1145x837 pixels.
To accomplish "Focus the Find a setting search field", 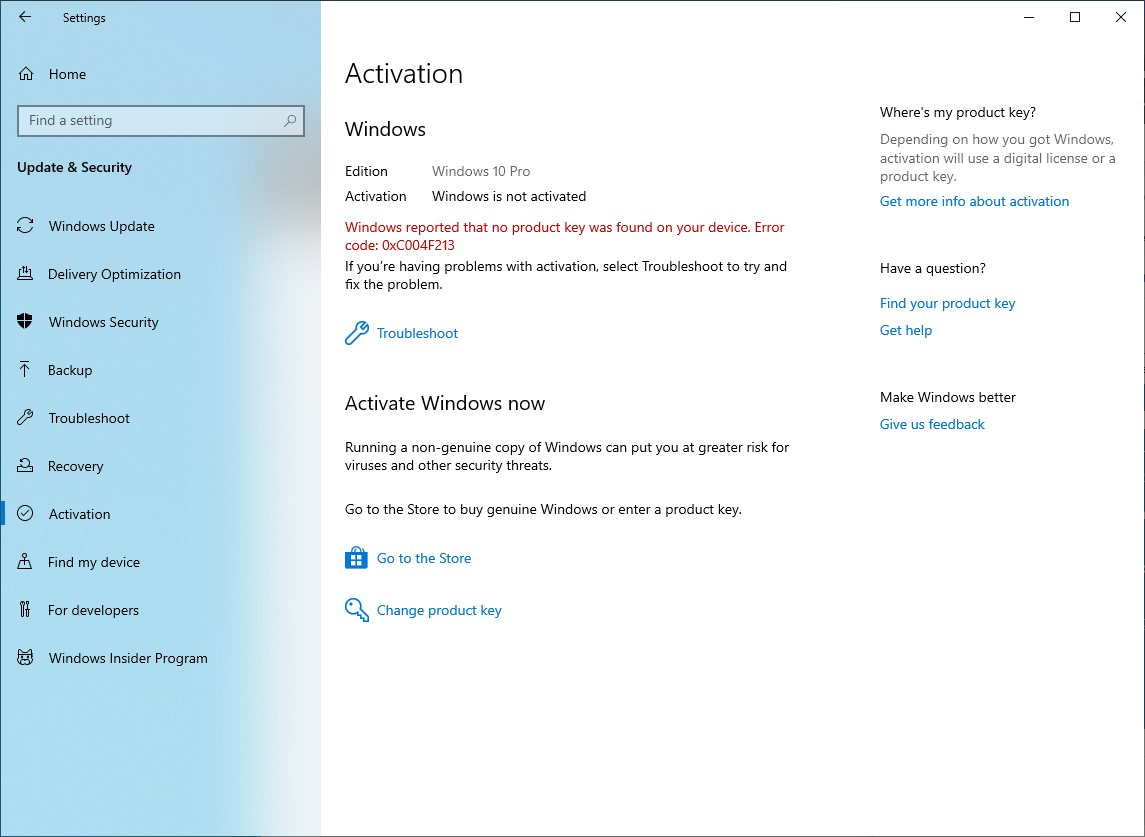I will pyautogui.click(x=161, y=121).
